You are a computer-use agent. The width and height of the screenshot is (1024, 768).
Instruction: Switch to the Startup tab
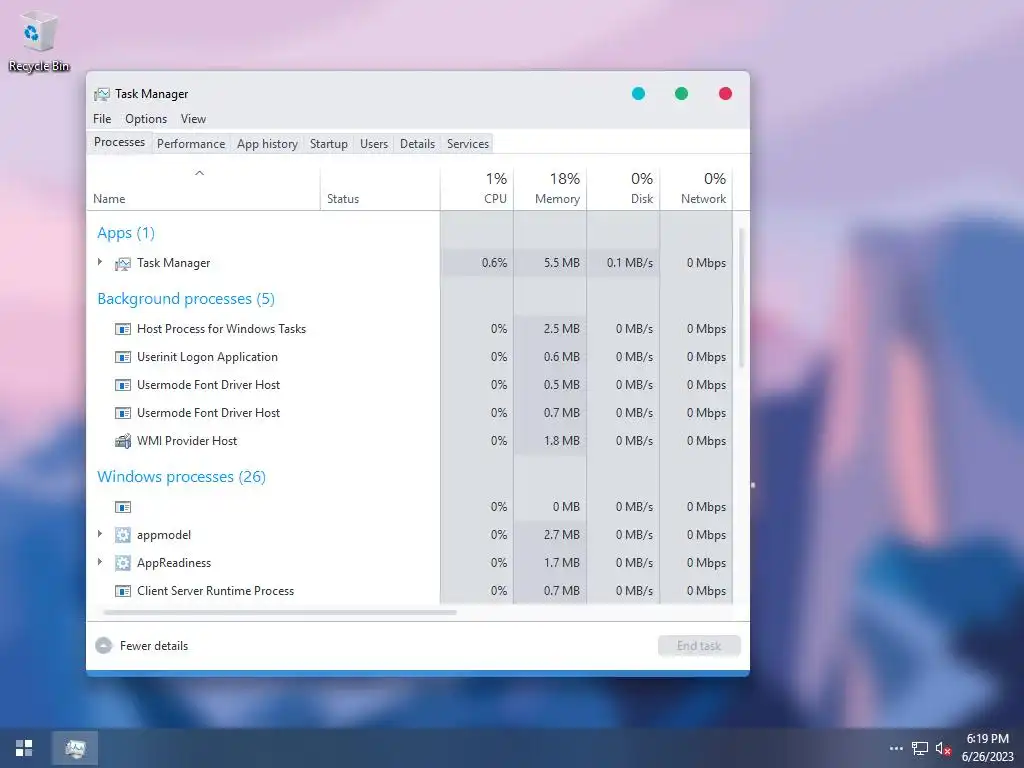328,144
